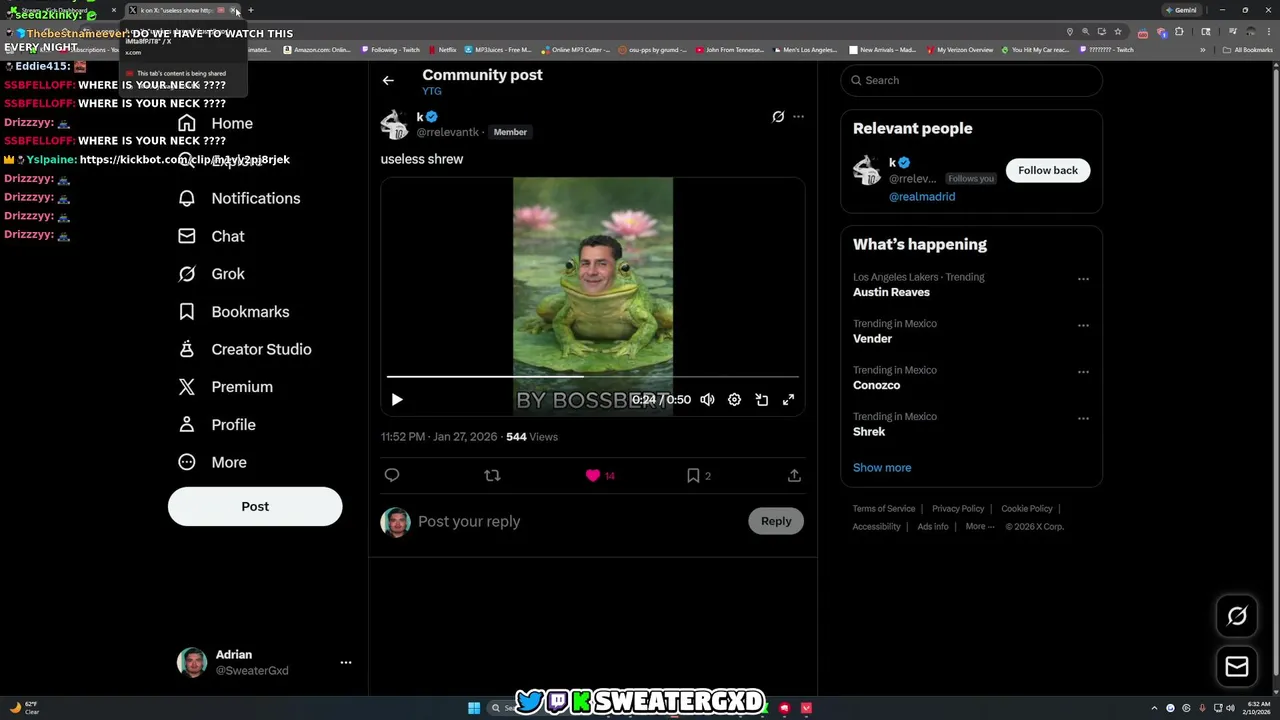Click the Notifications bell icon

(187, 198)
